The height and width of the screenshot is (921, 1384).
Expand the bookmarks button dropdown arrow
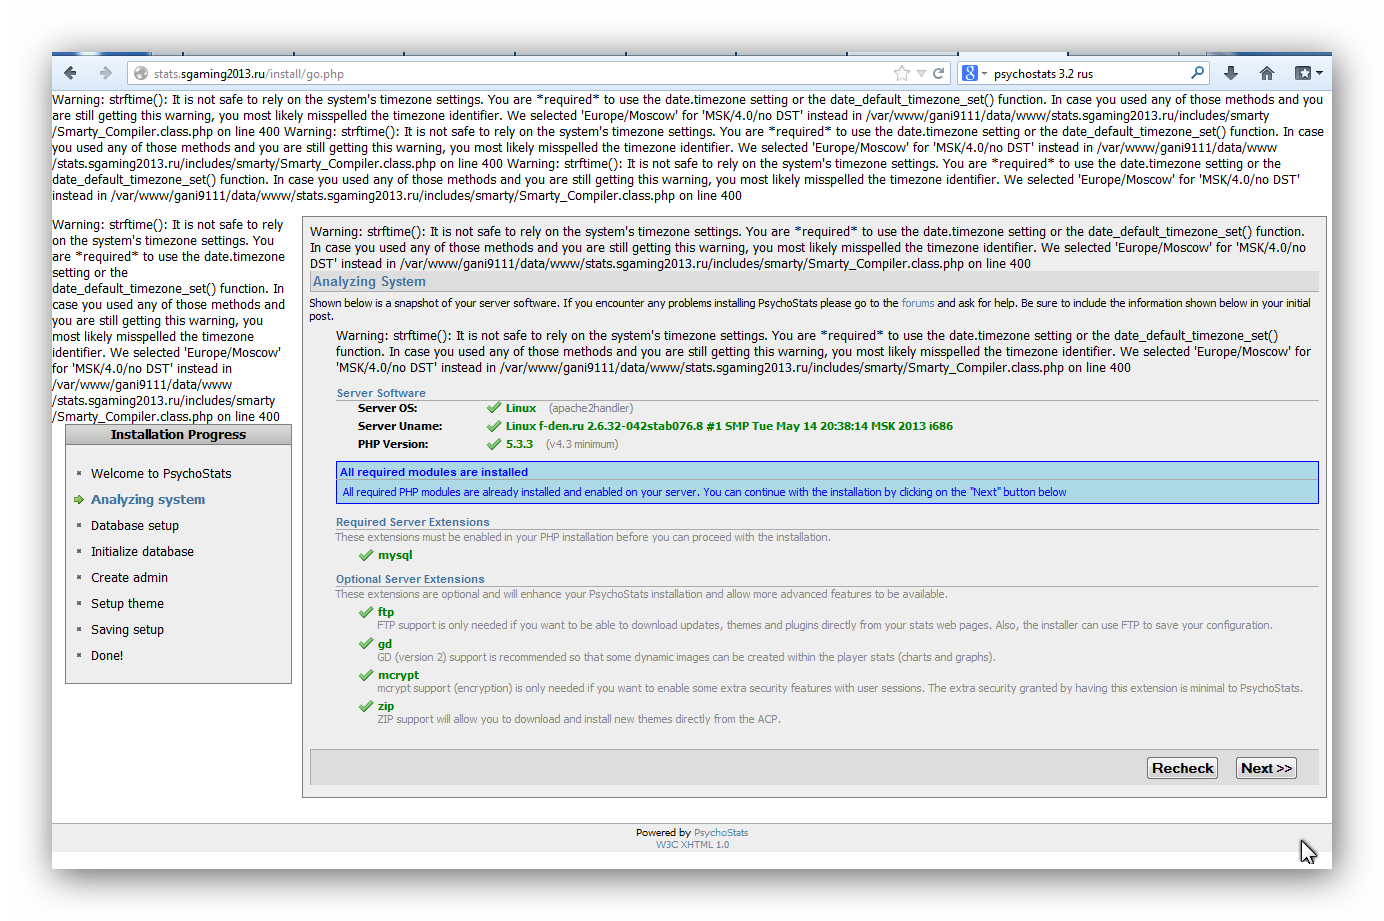click(1319, 74)
